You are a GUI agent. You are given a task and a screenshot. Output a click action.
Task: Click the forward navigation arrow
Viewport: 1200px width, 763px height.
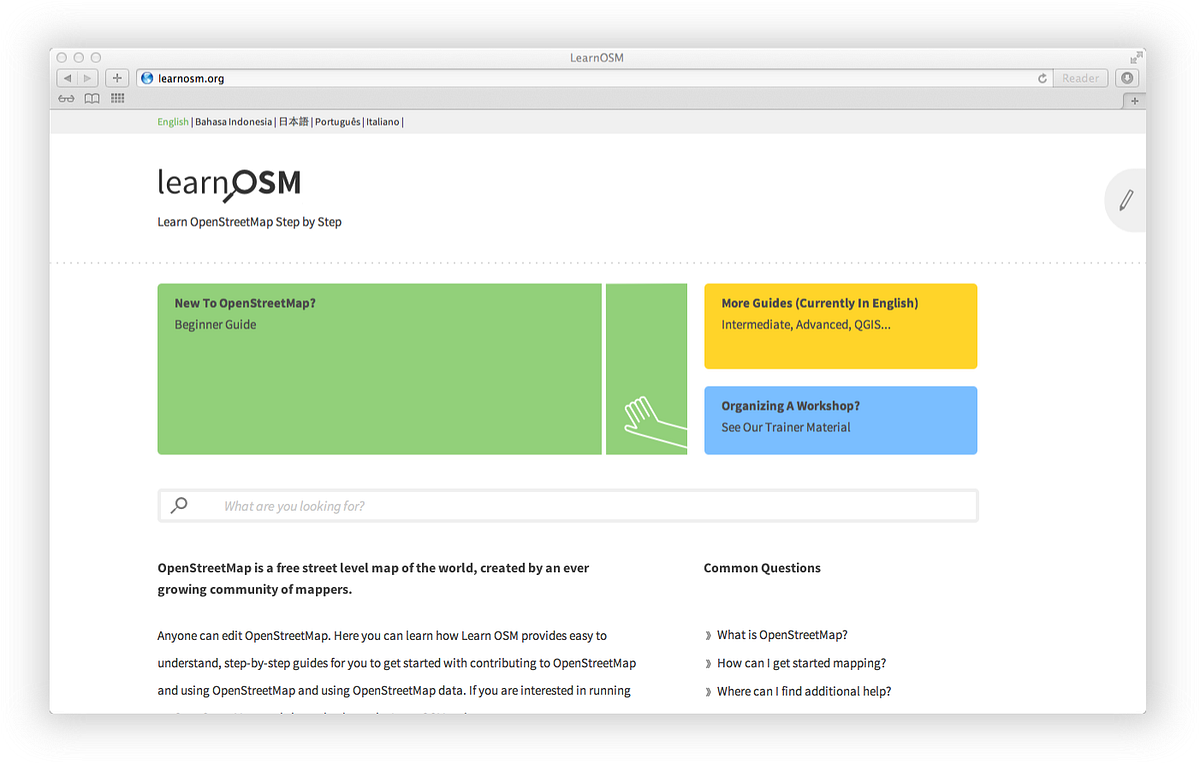point(87,77)
